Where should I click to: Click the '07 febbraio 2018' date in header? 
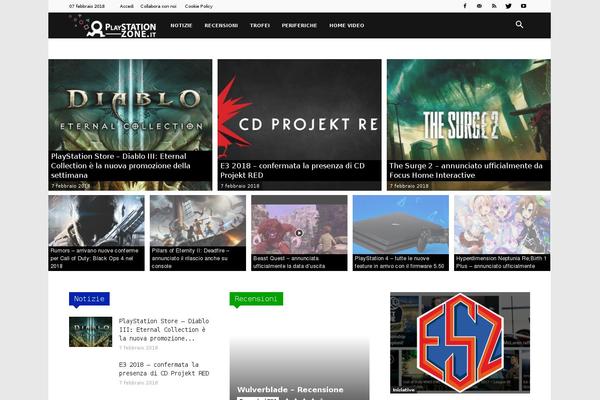point(87,6)
